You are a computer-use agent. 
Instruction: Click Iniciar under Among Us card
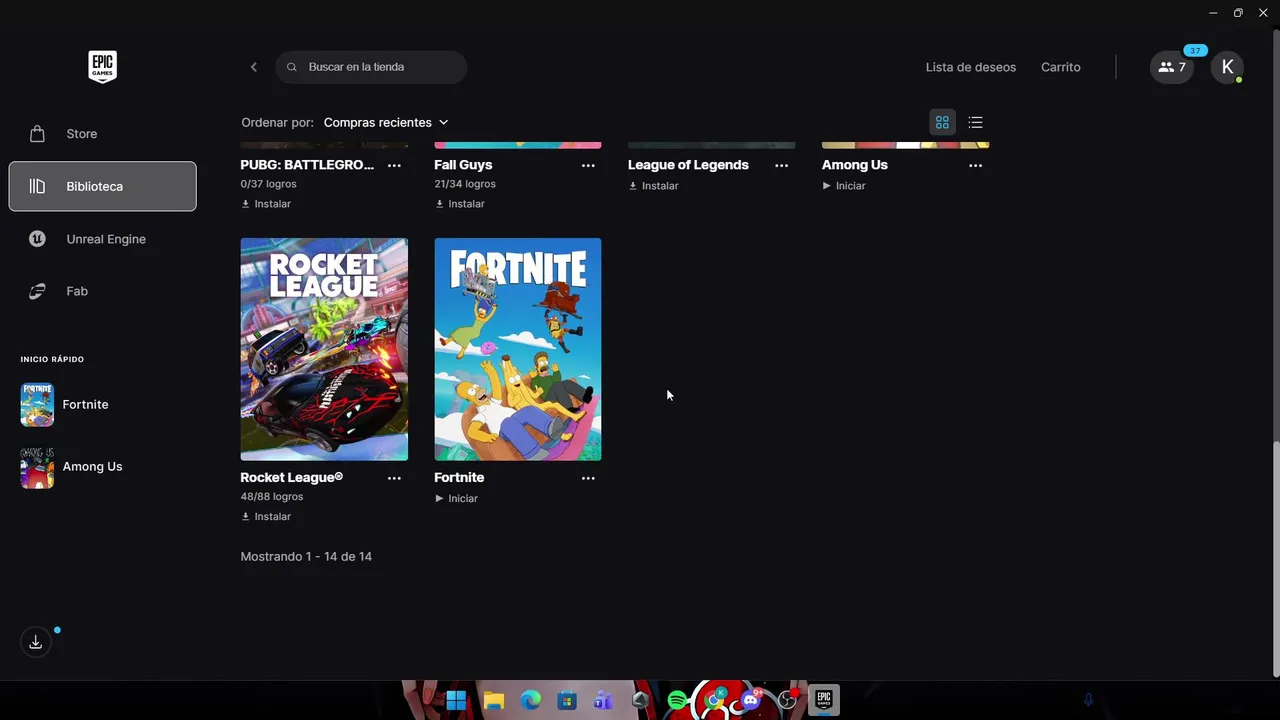pyautogui.click(x=844, y=186)
